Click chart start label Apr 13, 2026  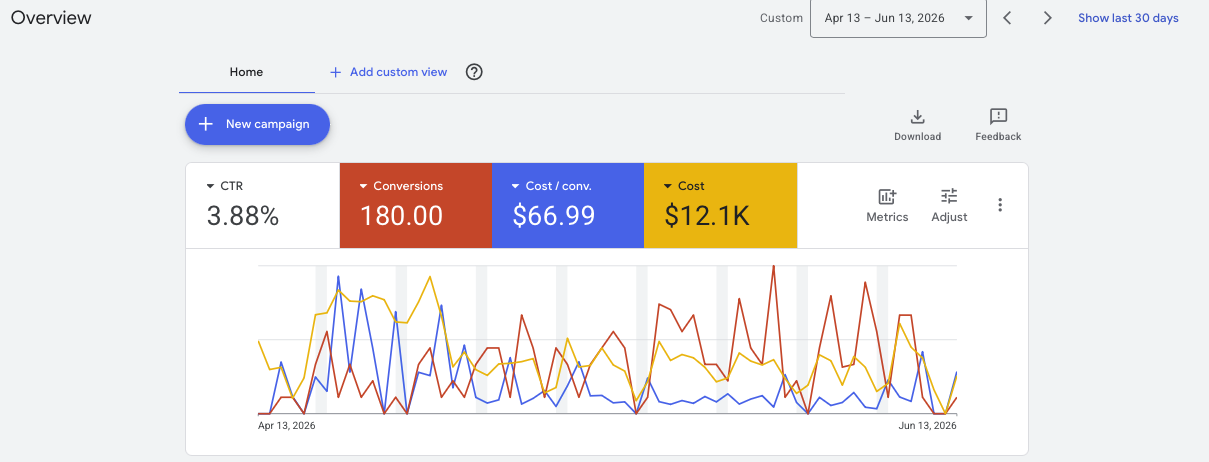tap(287, 425)
